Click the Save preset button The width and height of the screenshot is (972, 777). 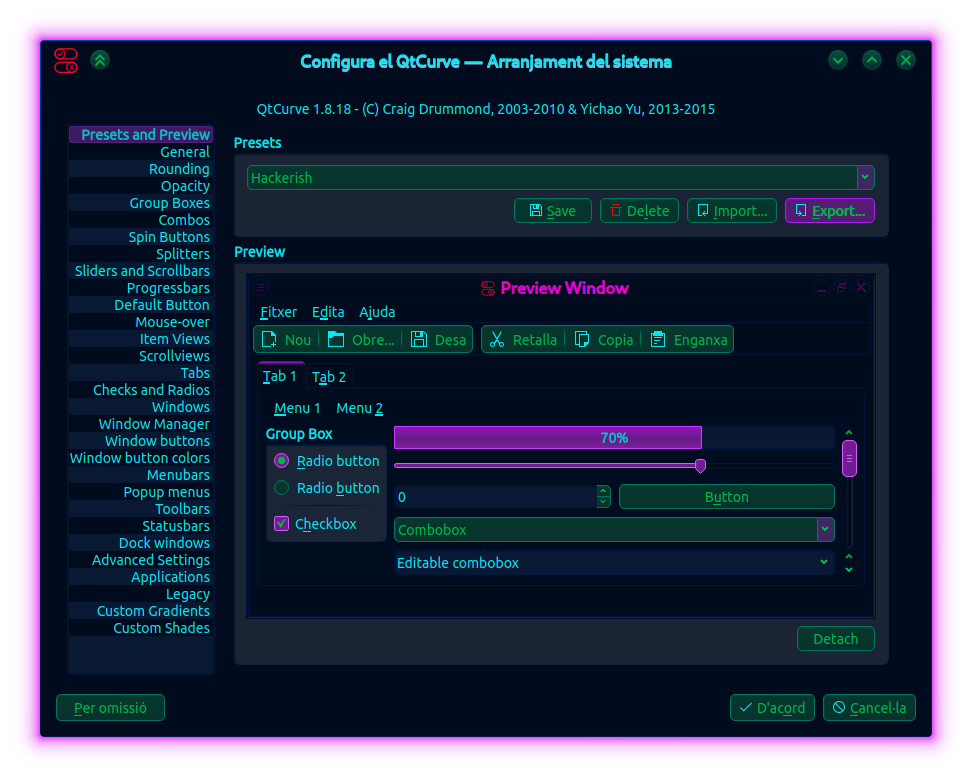coord(553,211)
